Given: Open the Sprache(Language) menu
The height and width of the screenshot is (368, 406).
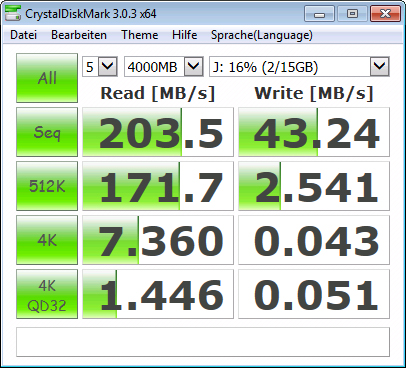Looking at the screenshot, I should pyautogui.click(x=262, y=35).
